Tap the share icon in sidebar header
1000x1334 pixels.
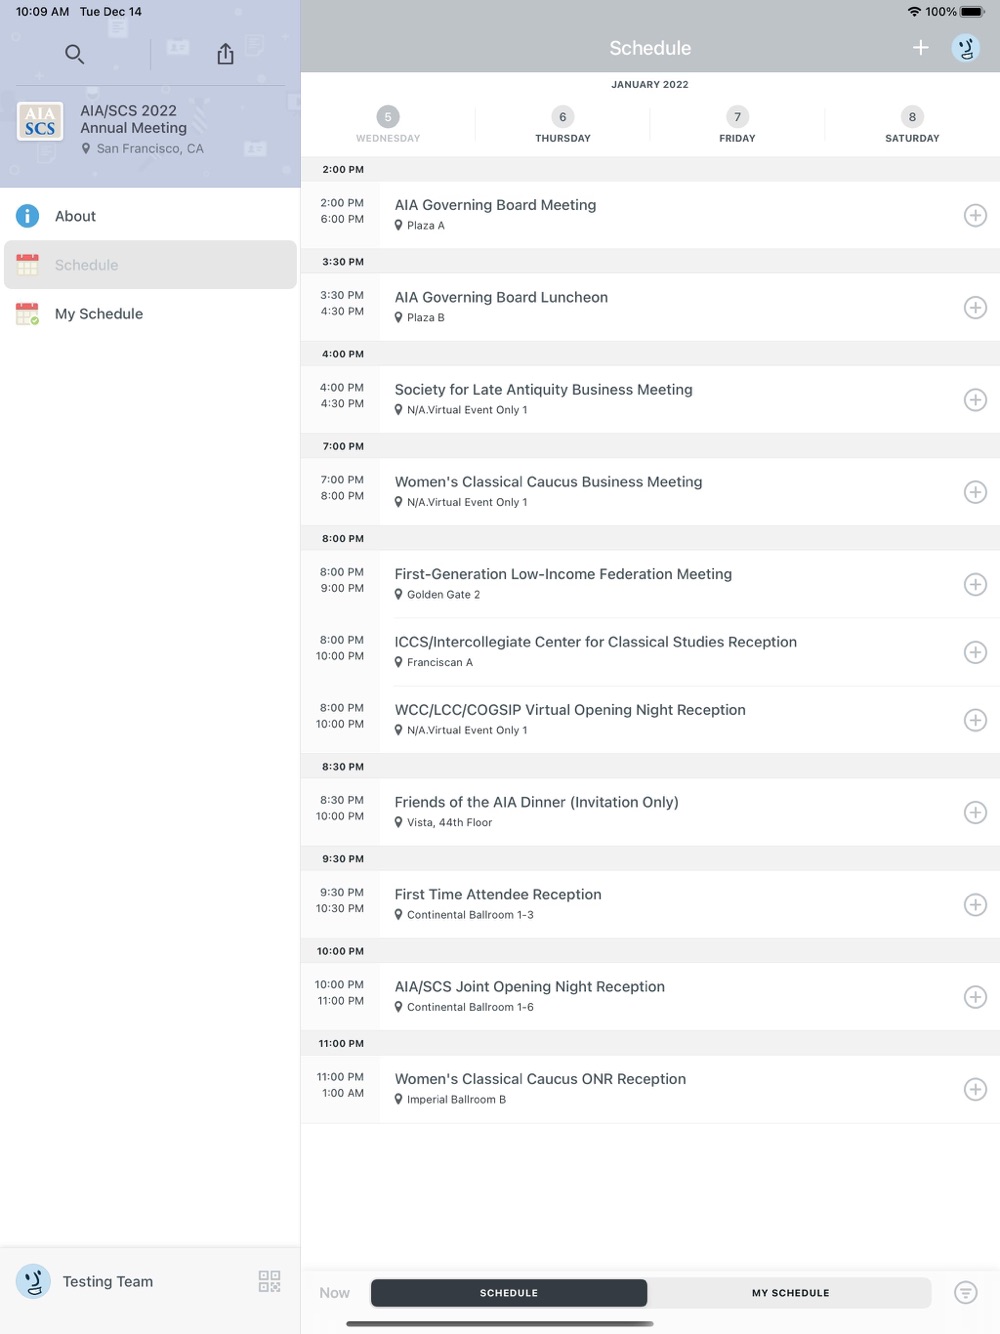pos(226,54)
